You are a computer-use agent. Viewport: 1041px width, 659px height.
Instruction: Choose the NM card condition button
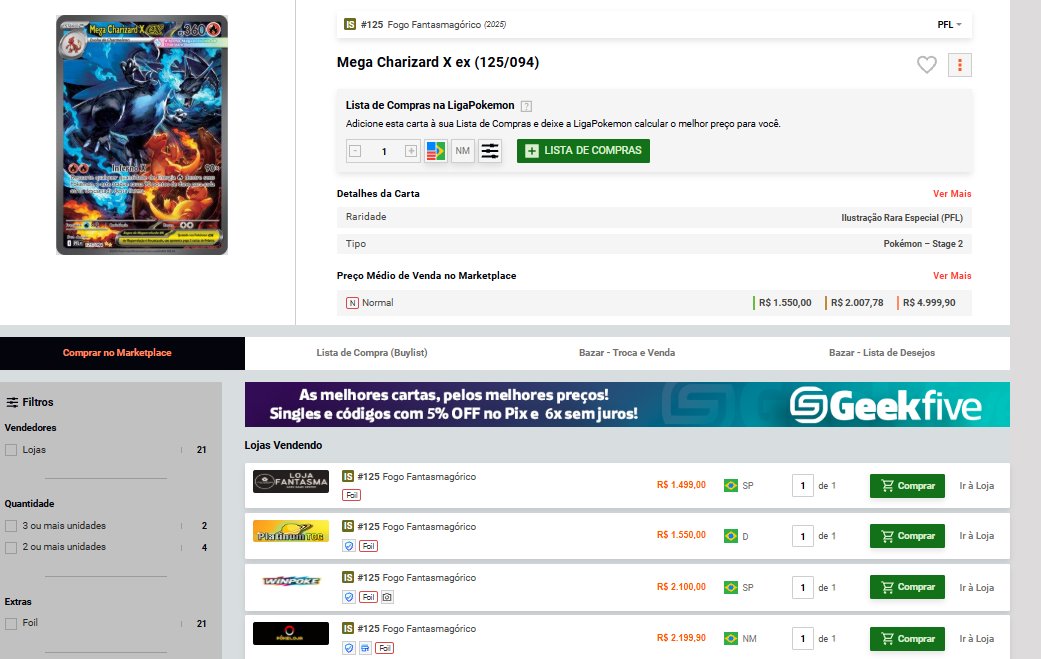463,151
